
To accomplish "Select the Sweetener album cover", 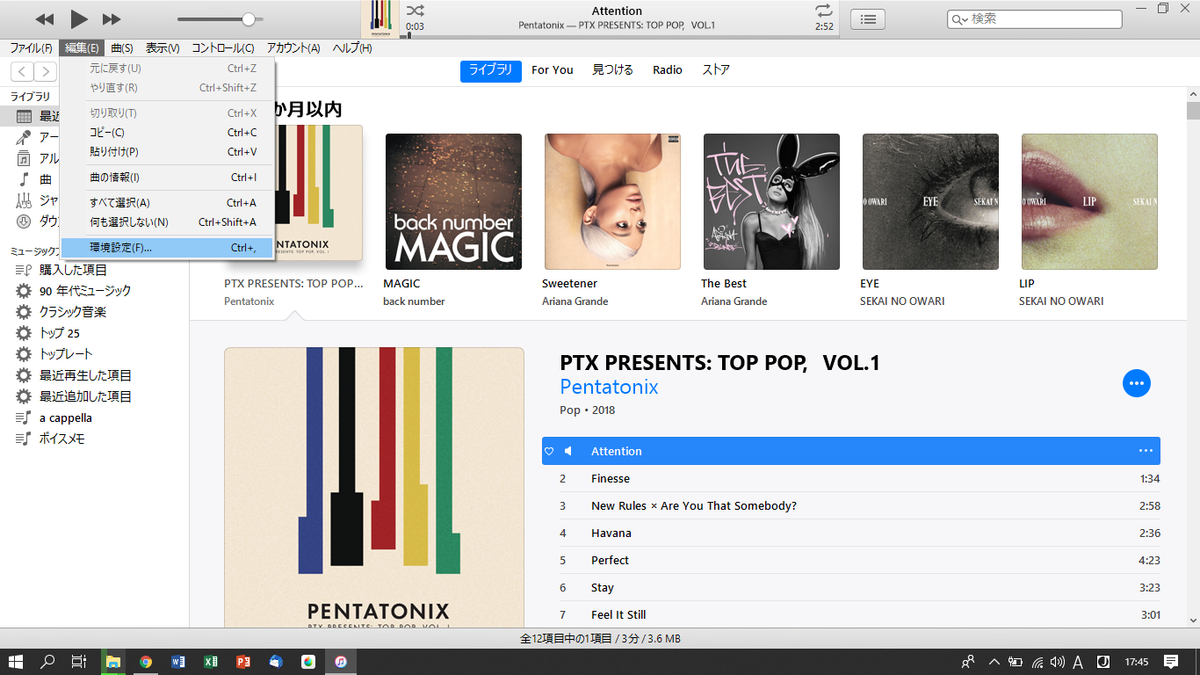I will [x=612, y=202].
